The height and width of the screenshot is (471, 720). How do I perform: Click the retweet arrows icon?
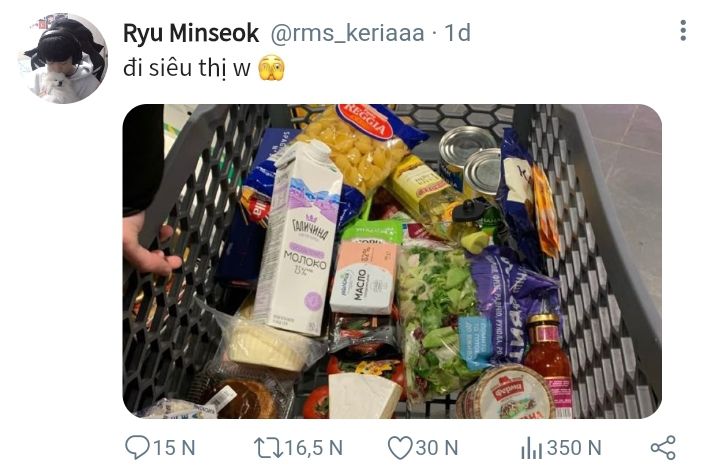(x=269, y=448)
